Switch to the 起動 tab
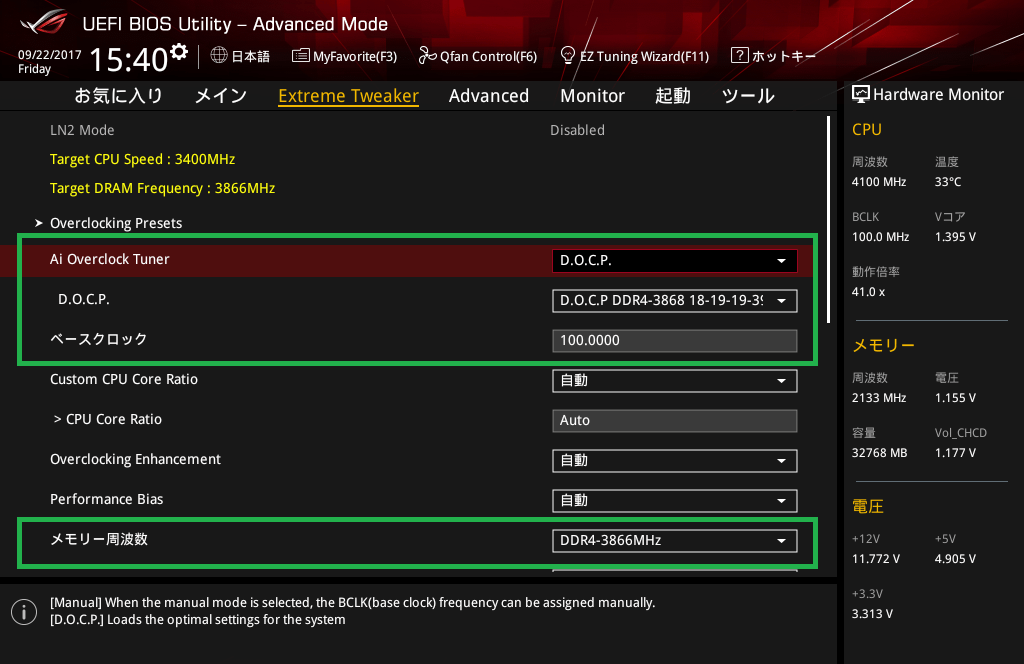 pos(673,96)
